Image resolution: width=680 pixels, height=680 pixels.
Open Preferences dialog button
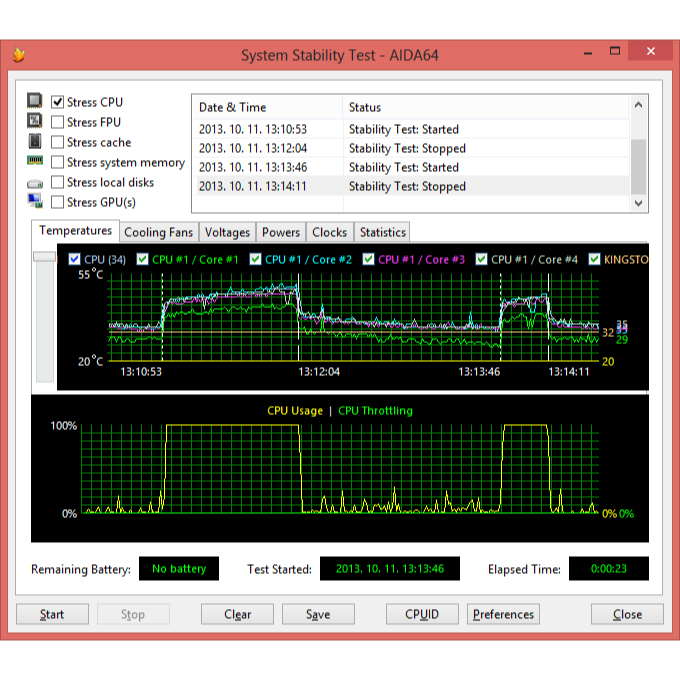[x=503, y=614]
